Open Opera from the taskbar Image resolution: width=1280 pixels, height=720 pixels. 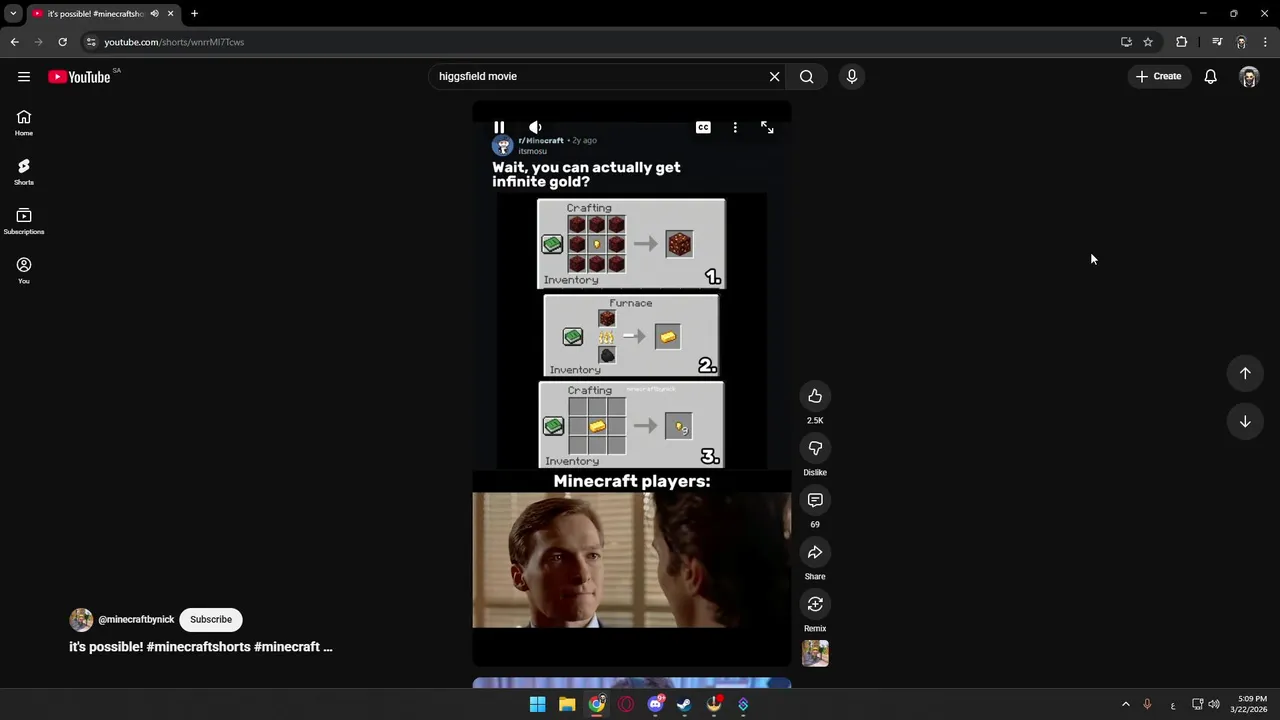pyautogui.click(x=626, y=705)
